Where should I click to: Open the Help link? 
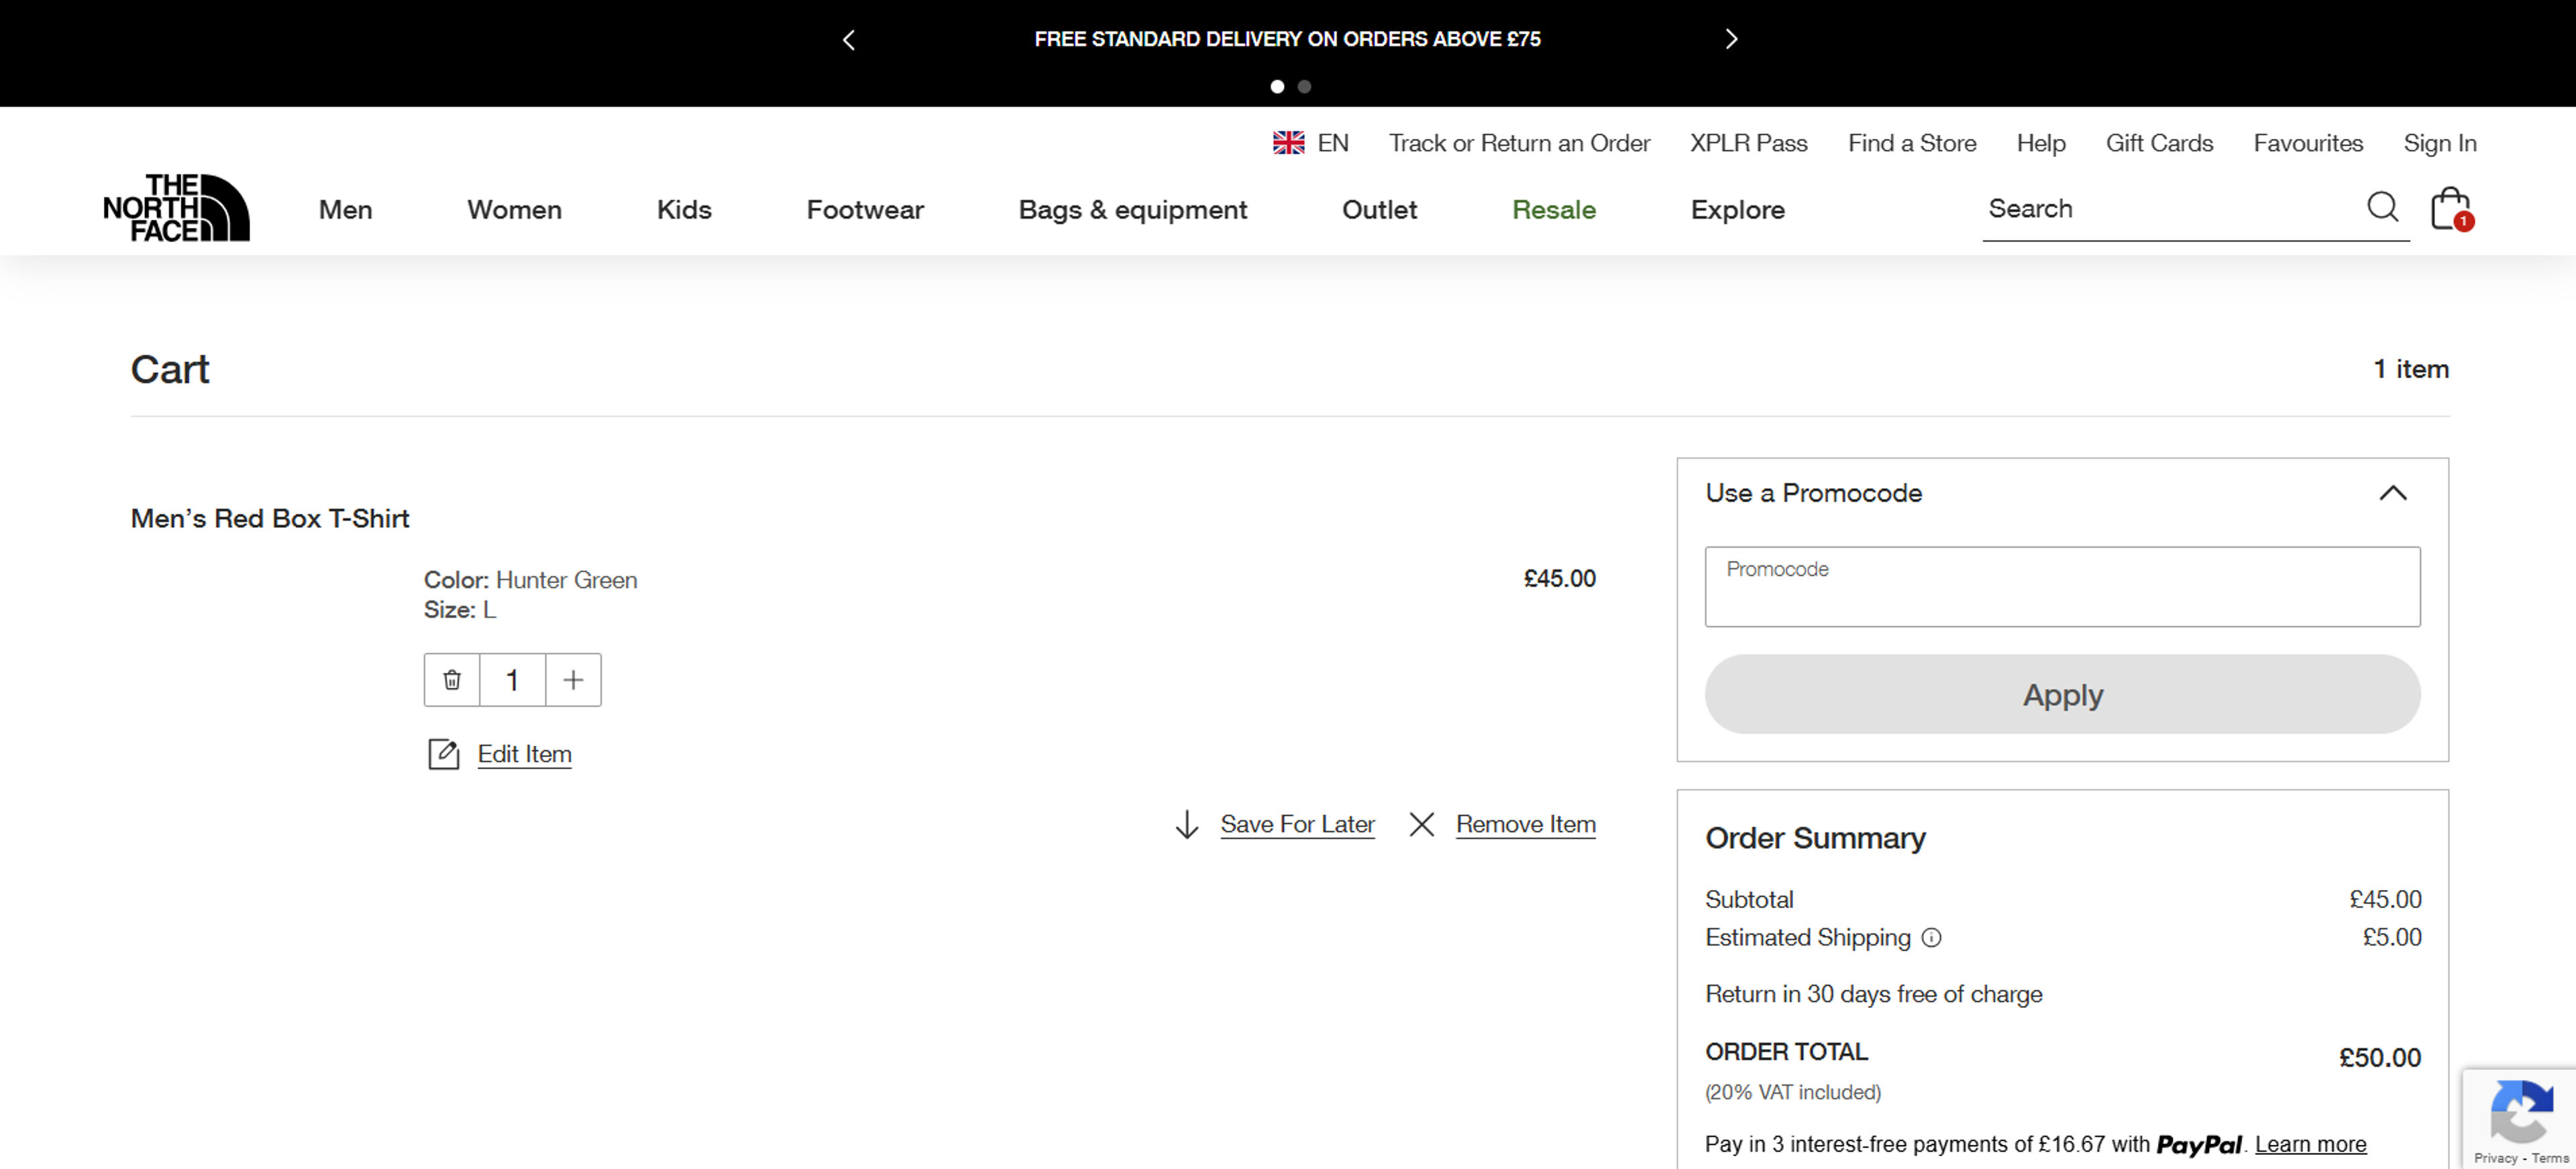2041,143
